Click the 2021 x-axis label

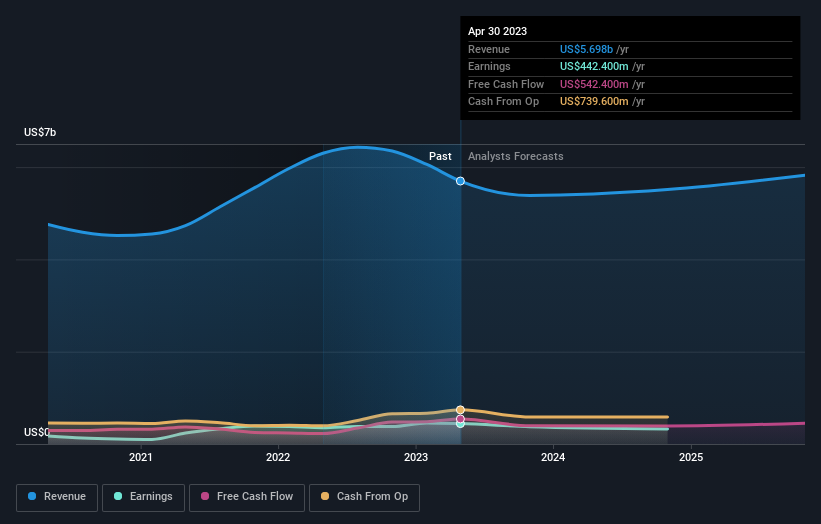pyautogui.click(x=140, y=458)
